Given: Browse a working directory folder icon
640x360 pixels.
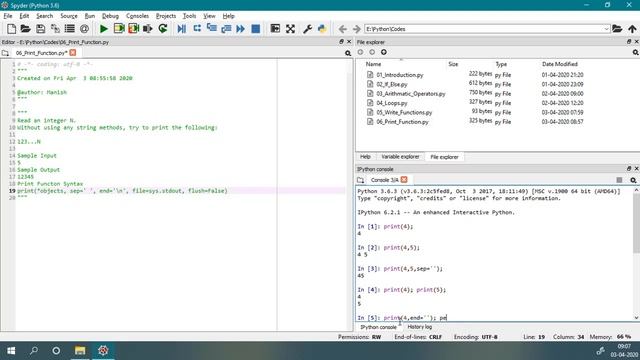Looking at the screenshot, I should tap(617, 29).
